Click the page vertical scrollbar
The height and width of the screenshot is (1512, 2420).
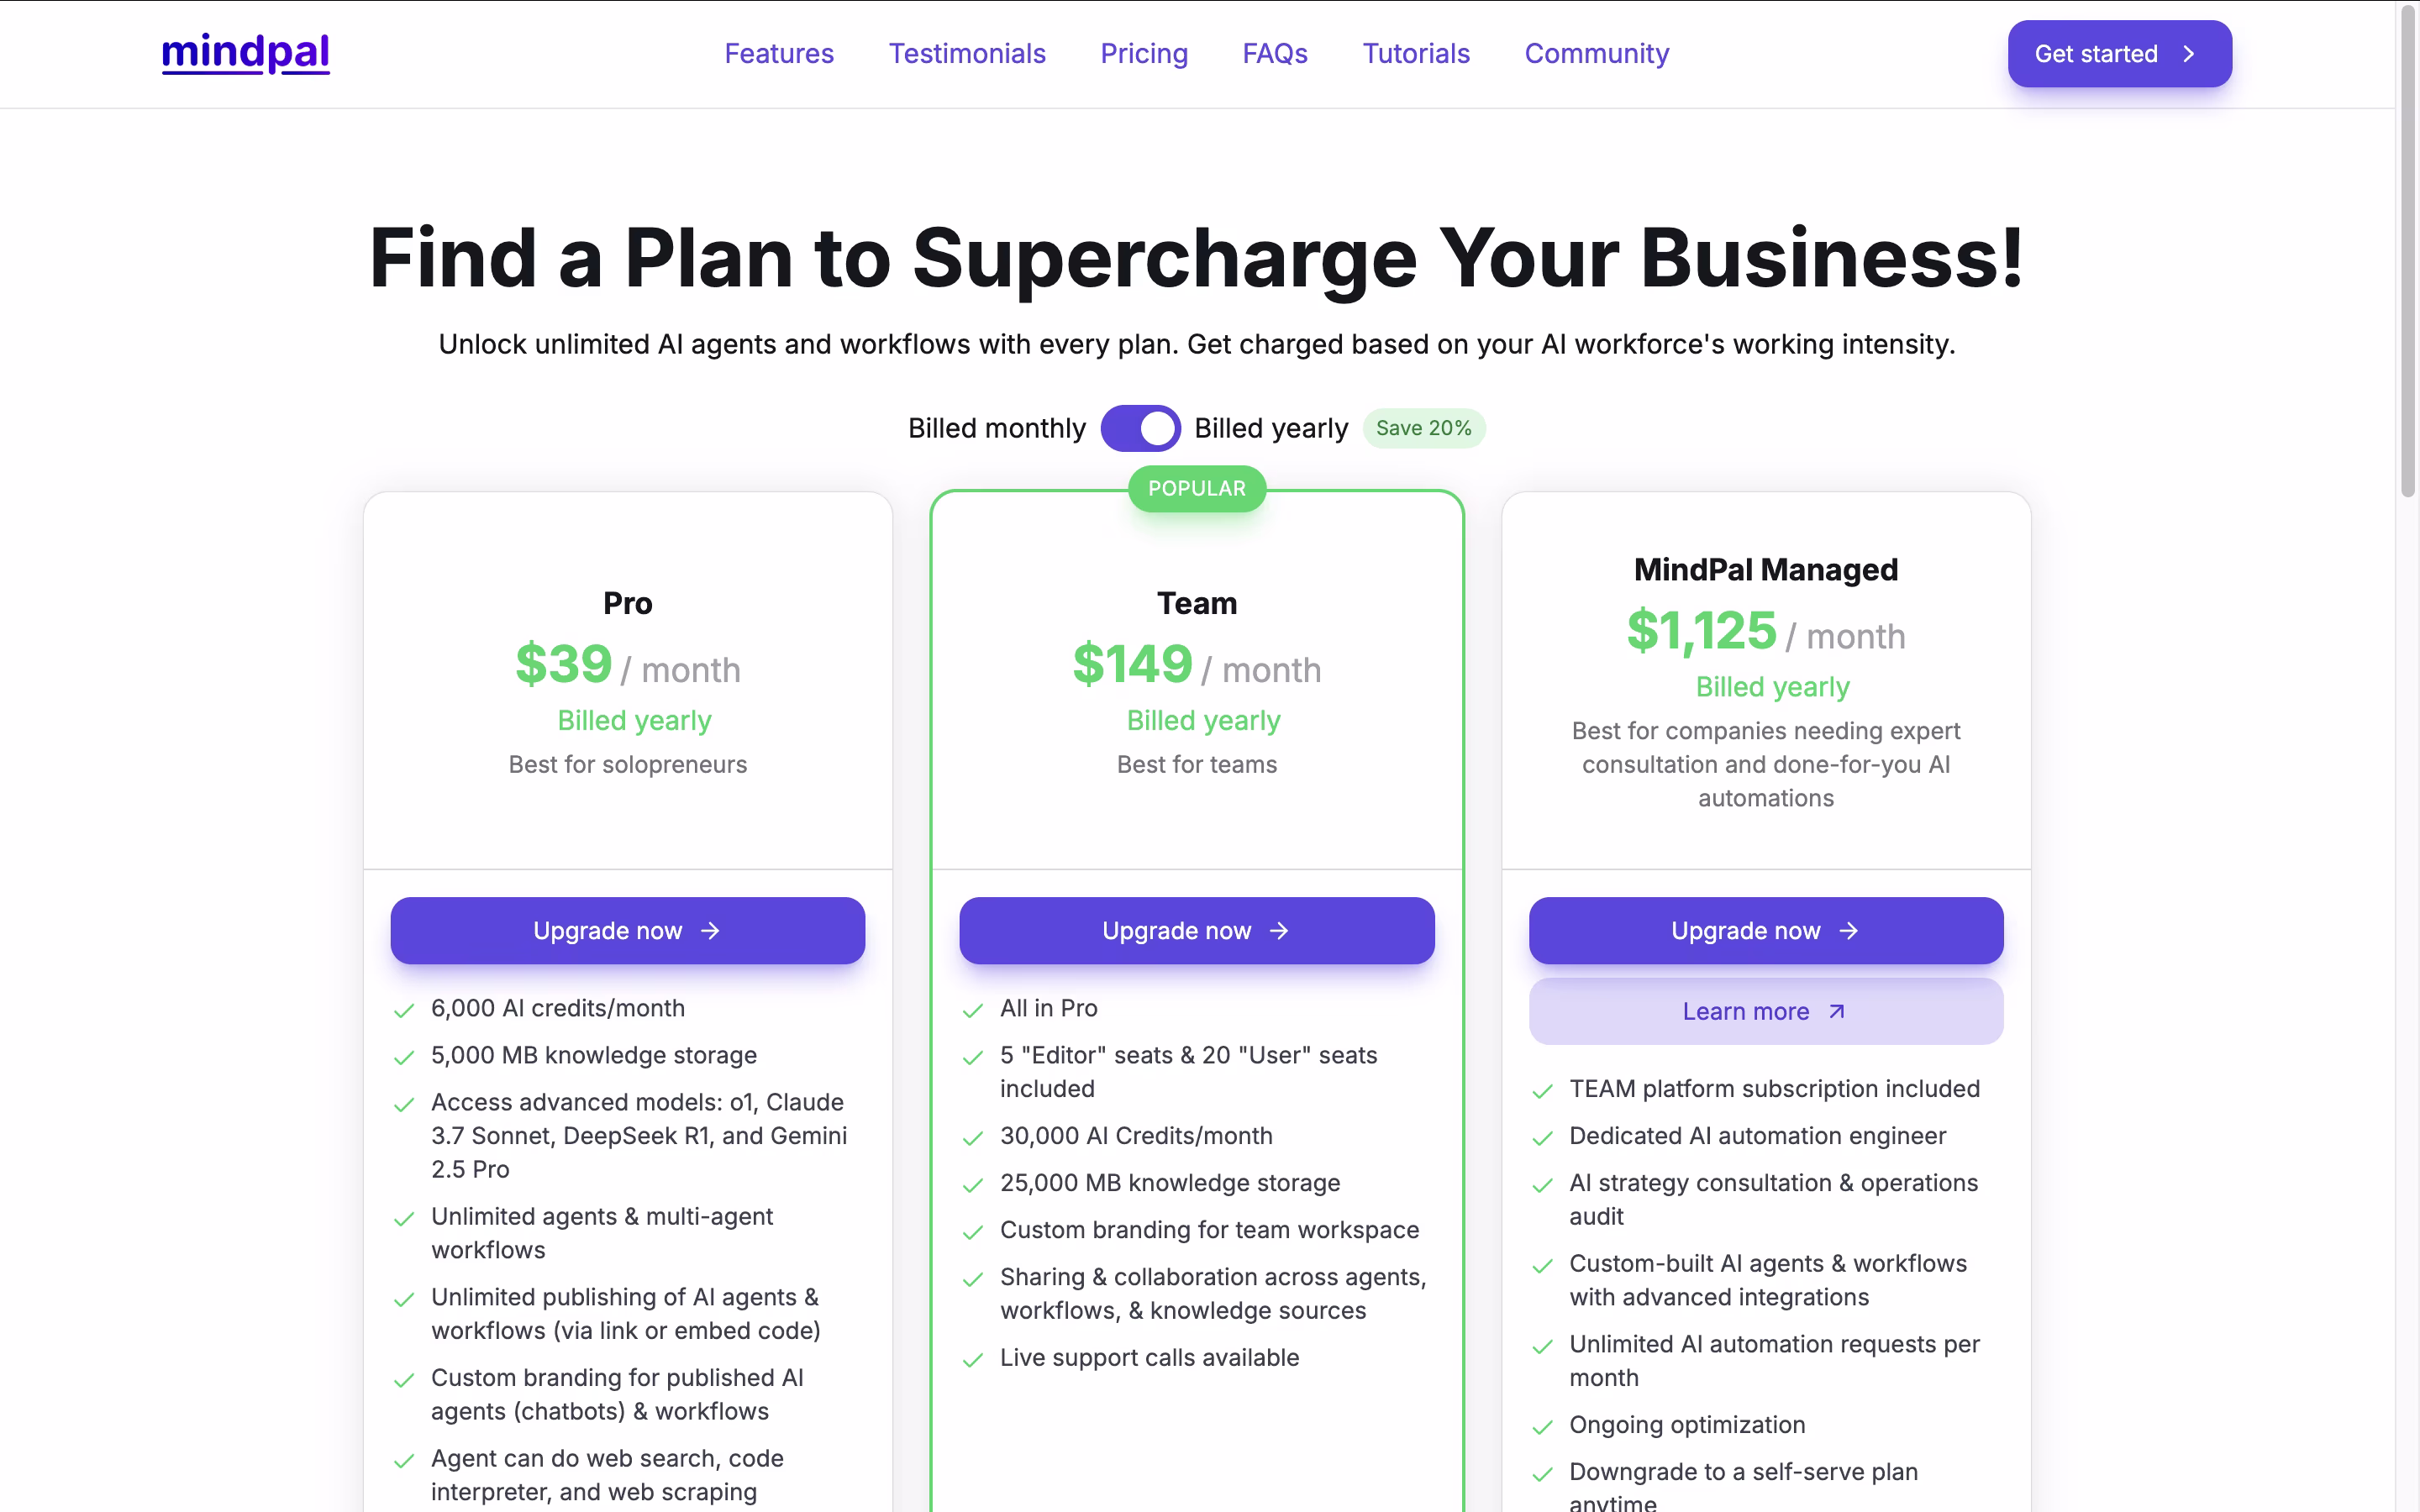tap(2408, 250)
